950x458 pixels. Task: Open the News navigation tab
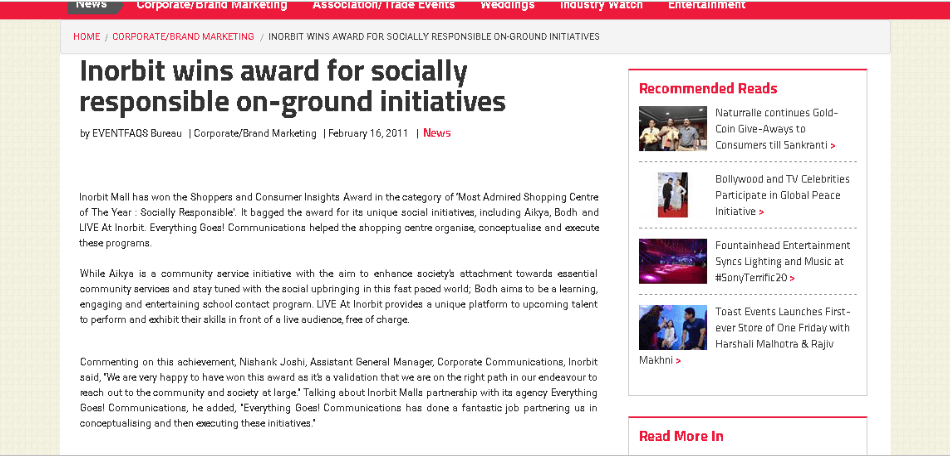[x=93, y=5]
